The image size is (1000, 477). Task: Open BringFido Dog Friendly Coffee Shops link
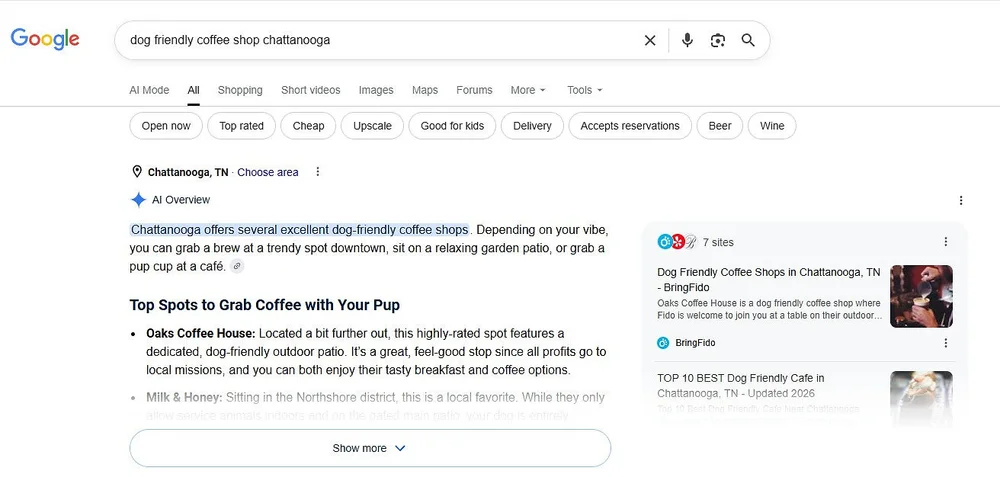[x=768, y=279]
